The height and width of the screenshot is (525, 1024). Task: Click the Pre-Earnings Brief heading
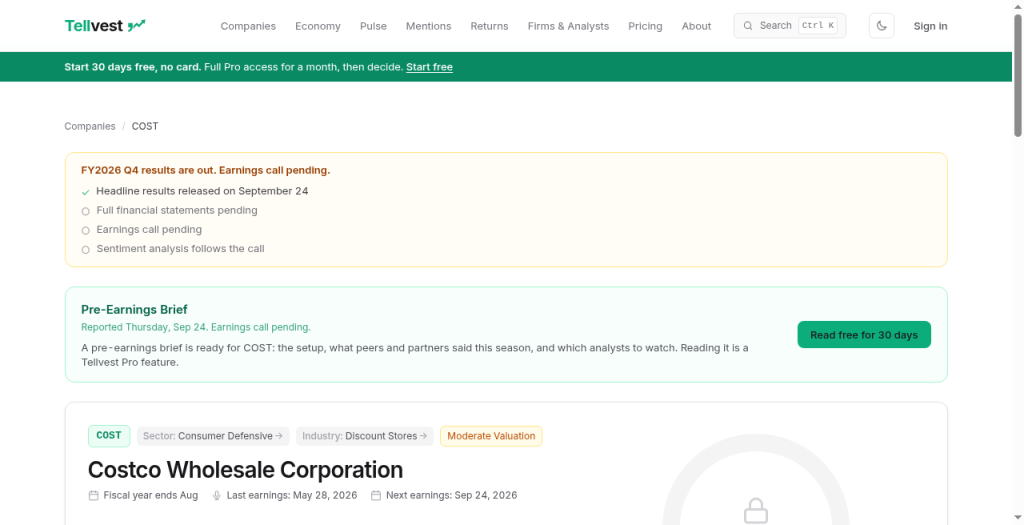coord(134,310)
